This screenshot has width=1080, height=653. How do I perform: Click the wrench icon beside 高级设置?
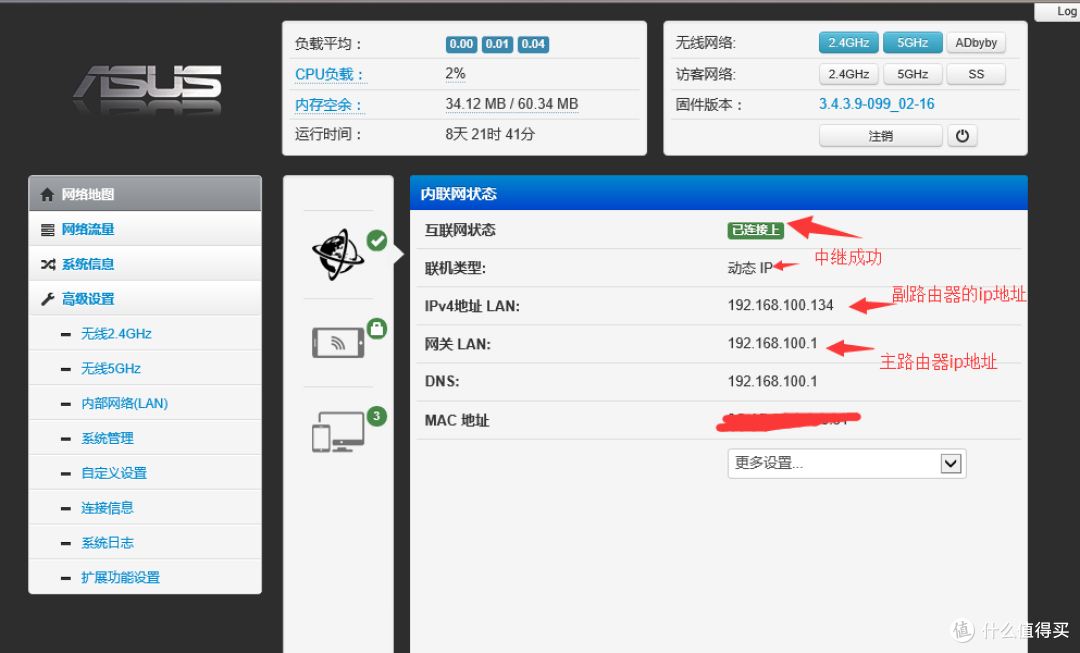47,299
